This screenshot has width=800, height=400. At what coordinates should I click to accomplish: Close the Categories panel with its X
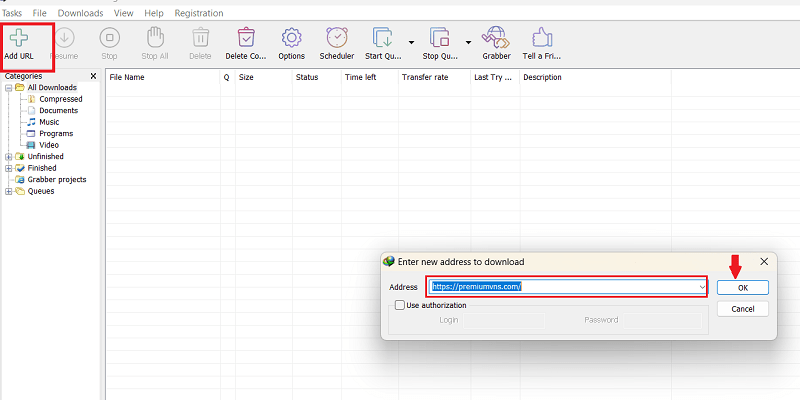93,76
